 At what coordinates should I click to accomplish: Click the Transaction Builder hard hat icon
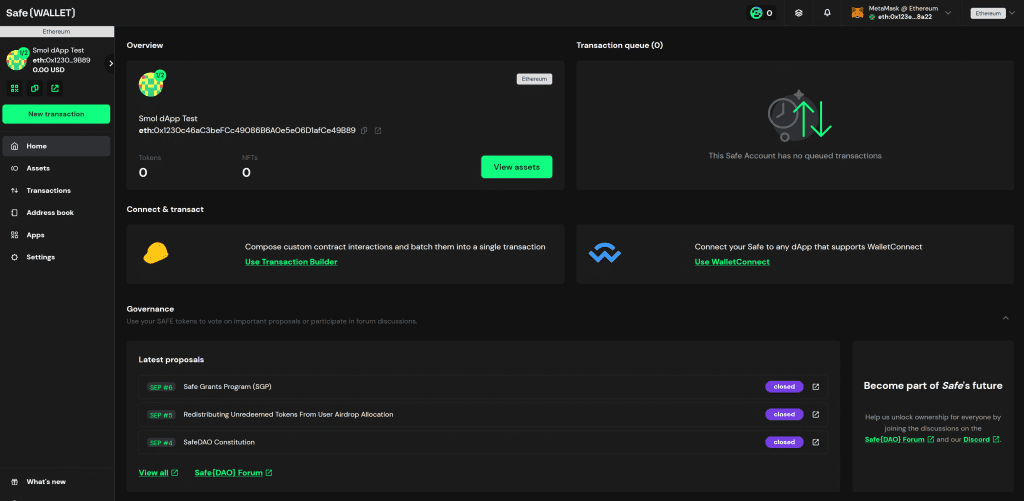[155, 253]
